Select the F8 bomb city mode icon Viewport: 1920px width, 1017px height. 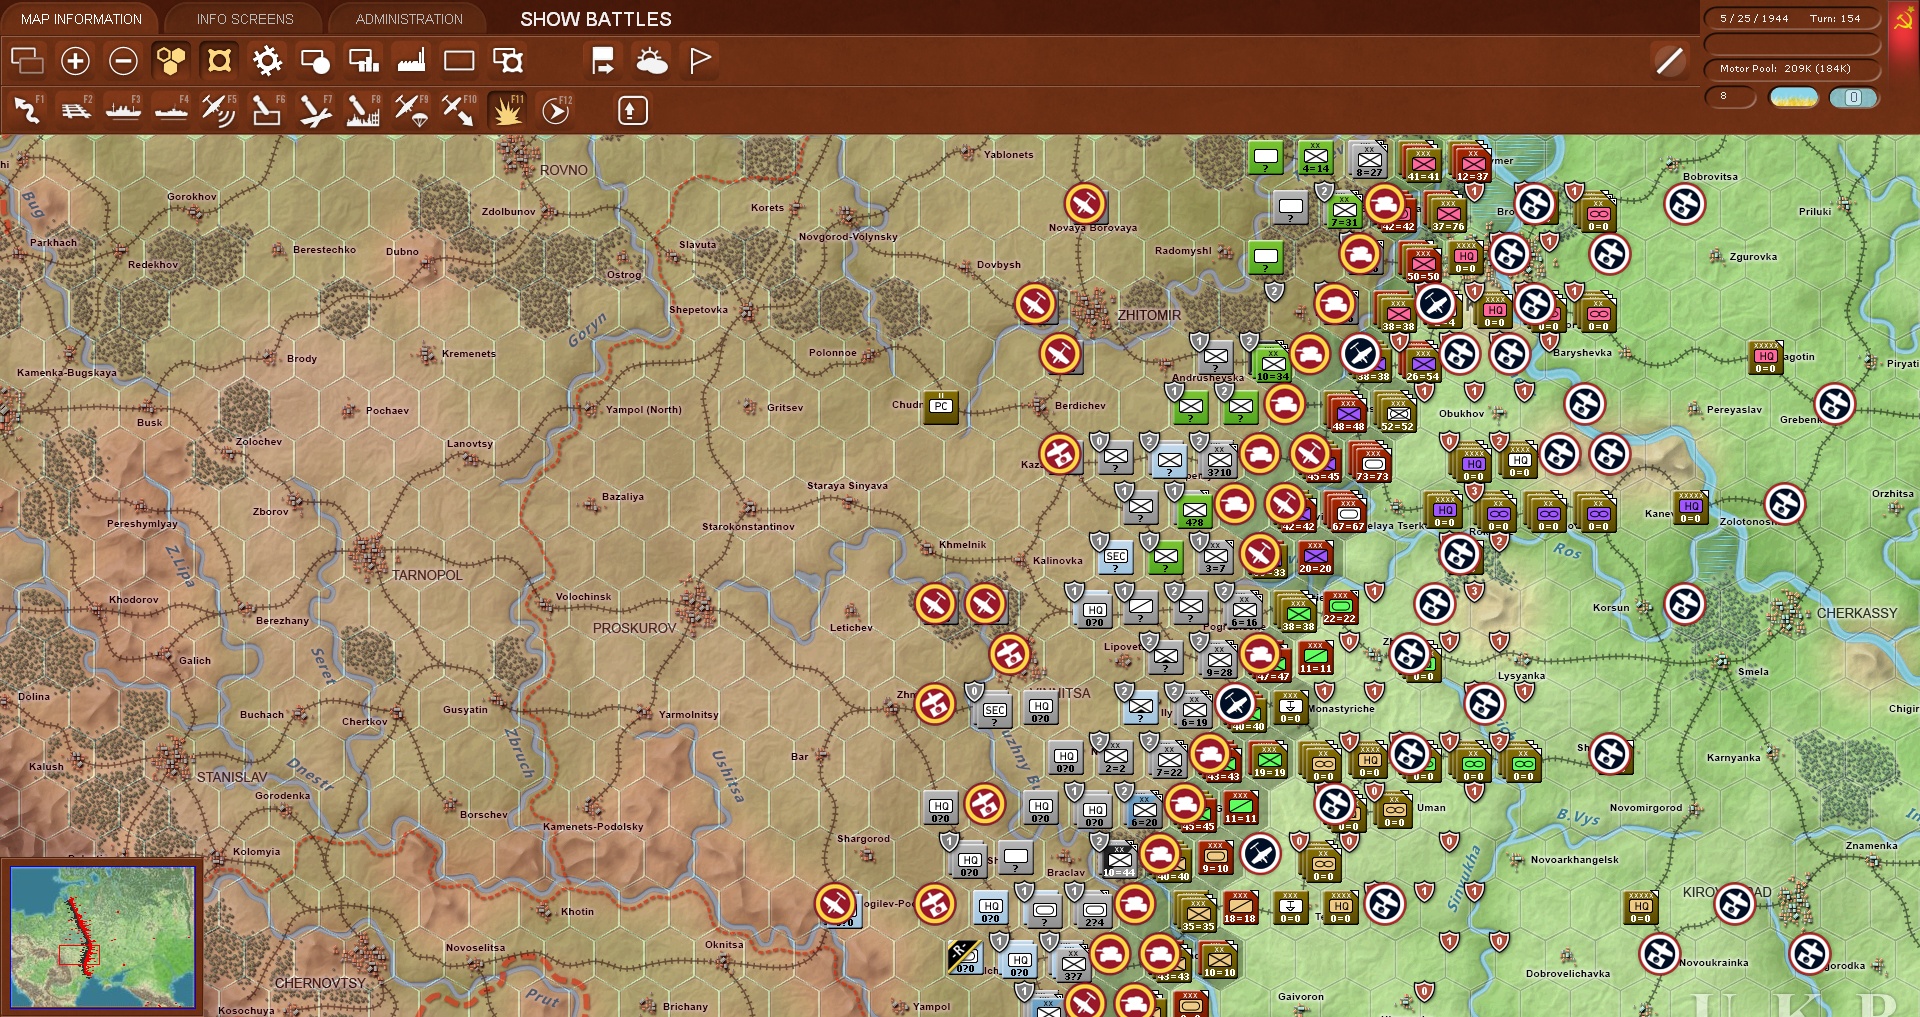coord(363,110)
